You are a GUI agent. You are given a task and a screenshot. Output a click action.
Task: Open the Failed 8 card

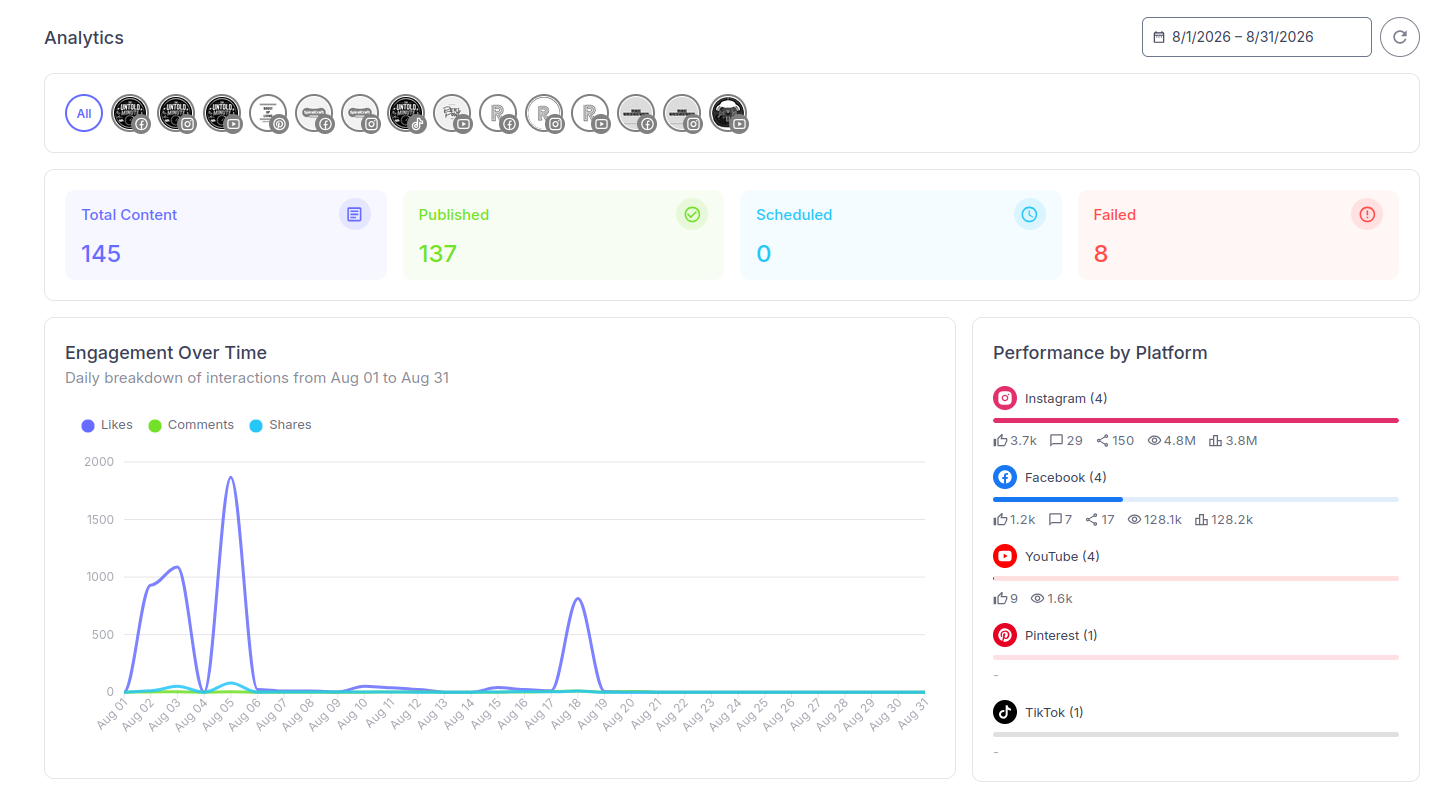(x=1238, y=235)
